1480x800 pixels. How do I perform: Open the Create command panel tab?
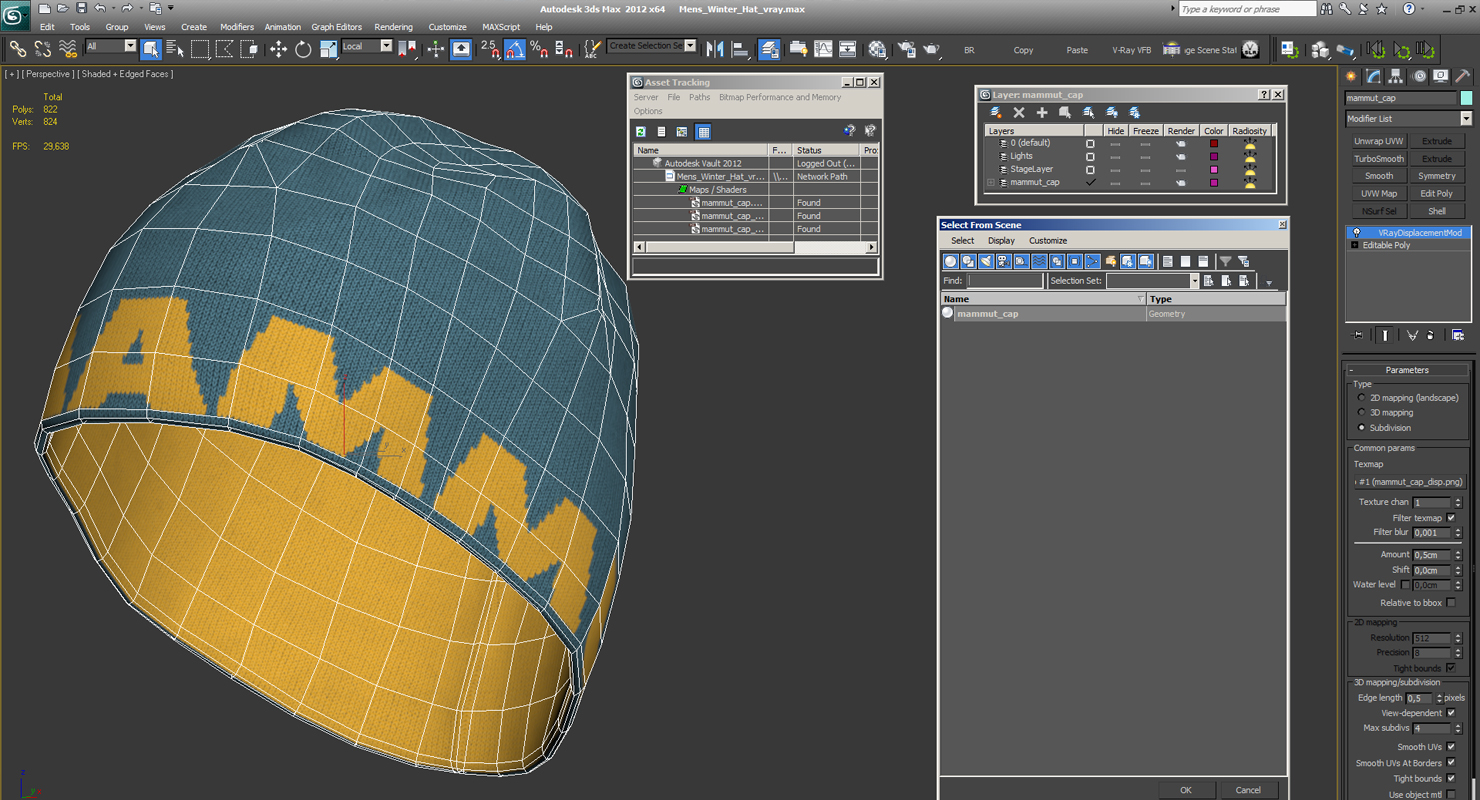coord(1351,76)
